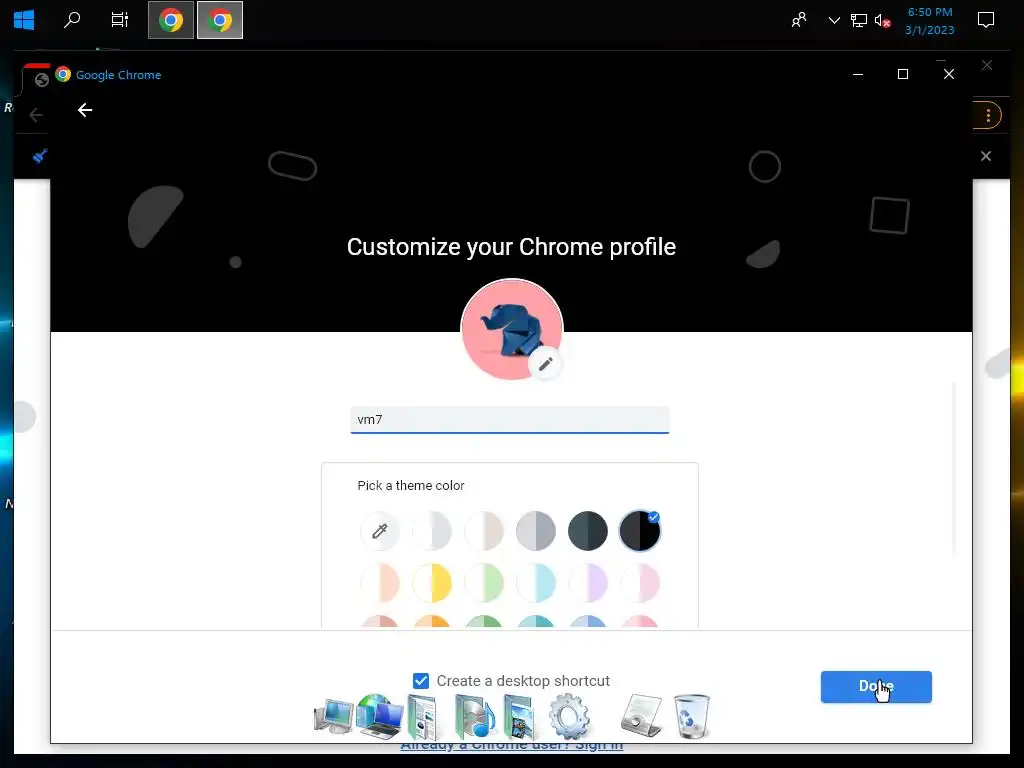Open the music folder dock icon
The height and width of the screenshot is (768, 1024).
click(475, 717)
